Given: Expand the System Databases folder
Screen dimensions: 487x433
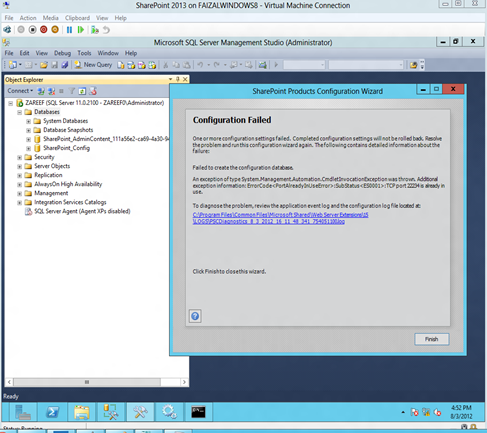Looking at the screenshot, I should tap(28, 121).
